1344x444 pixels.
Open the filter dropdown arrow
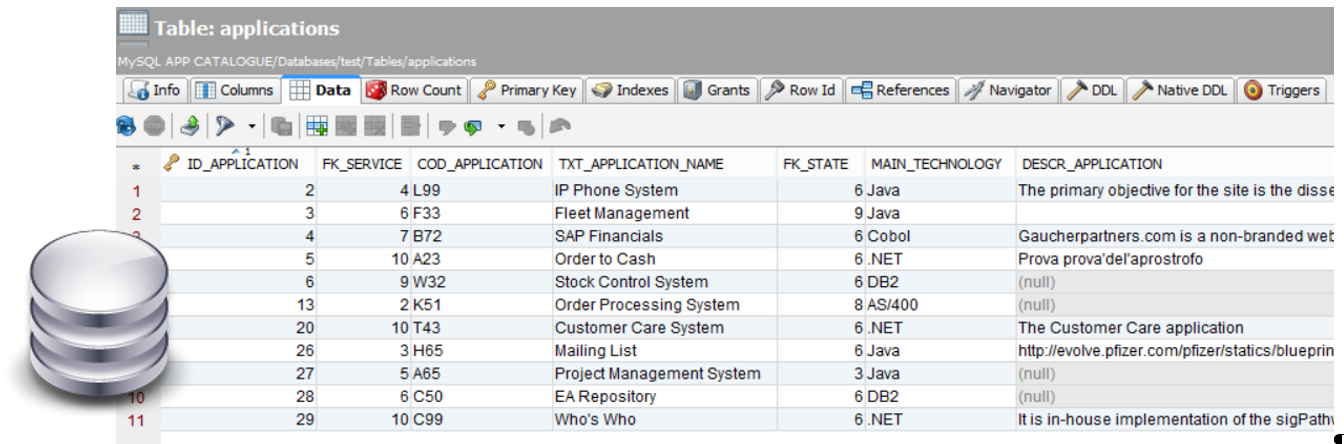coord(252,127)
